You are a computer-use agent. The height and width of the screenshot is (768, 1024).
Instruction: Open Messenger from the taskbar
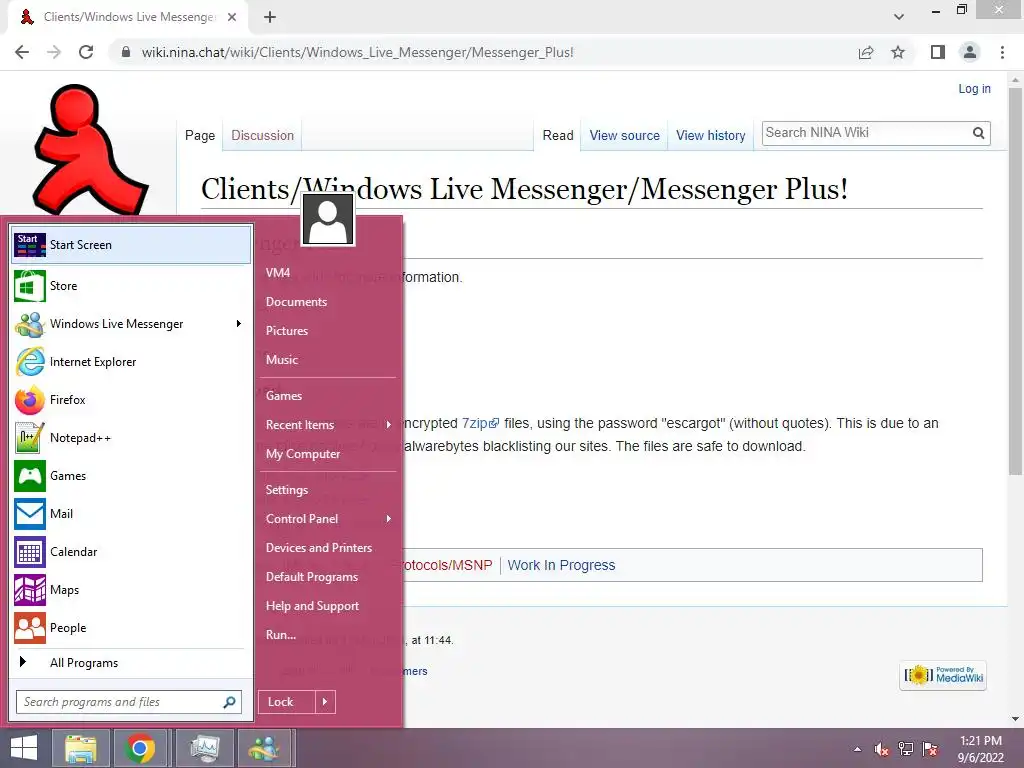(x=264, y=748)
